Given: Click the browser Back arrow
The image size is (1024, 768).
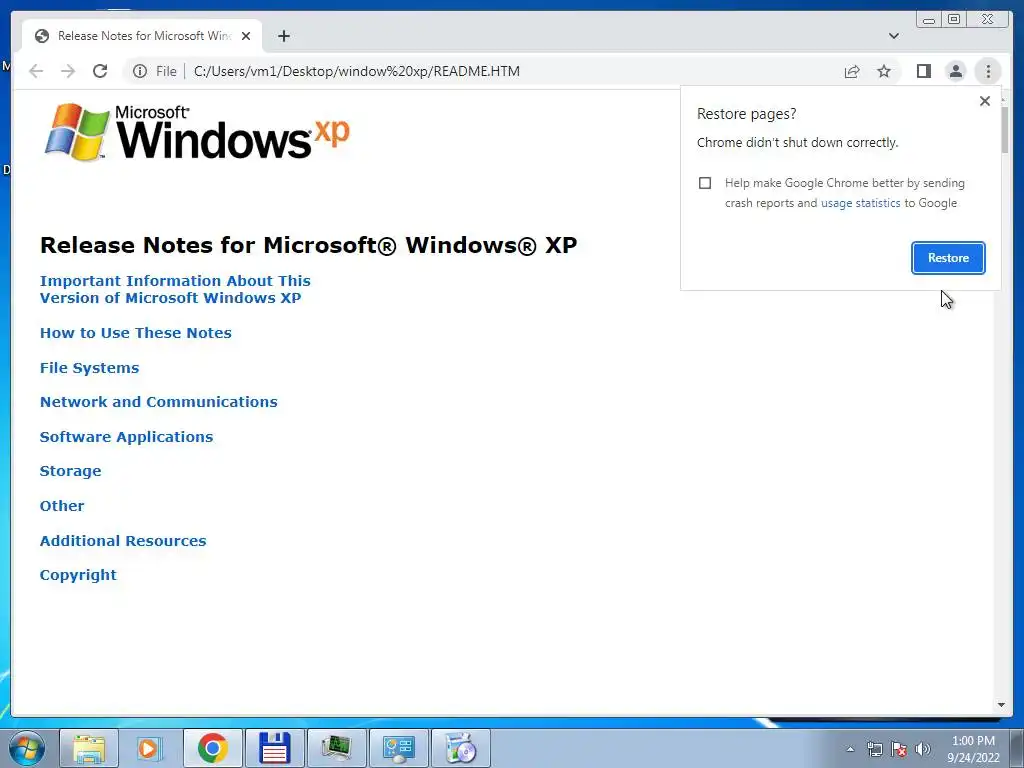Looking at the screenshot, I should click(36, 71).
